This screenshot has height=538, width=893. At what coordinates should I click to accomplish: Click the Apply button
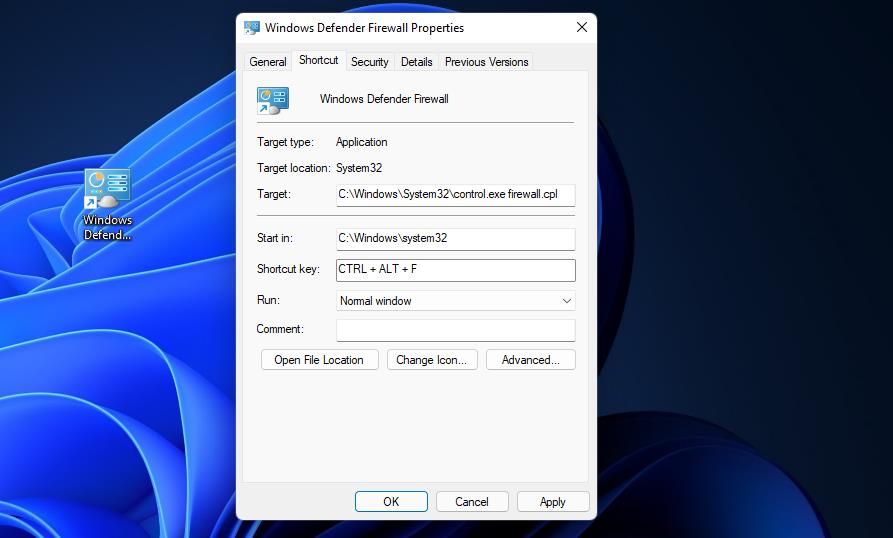click(553, 502)
